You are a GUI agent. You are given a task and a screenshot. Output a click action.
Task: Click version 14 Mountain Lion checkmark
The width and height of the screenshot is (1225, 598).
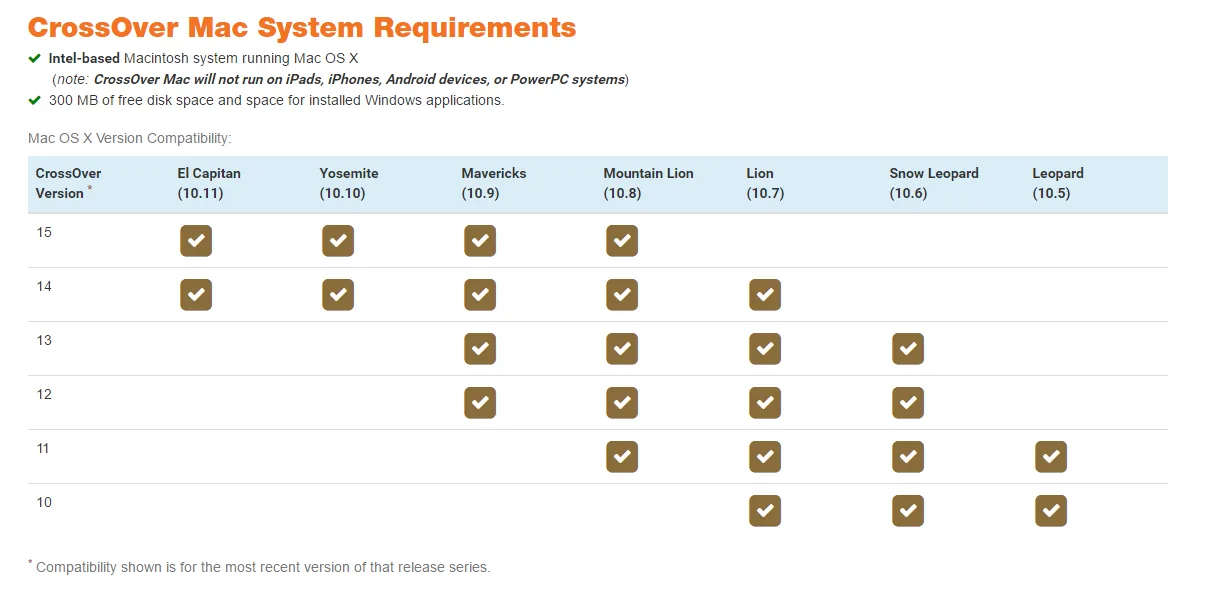pos(622,295)
